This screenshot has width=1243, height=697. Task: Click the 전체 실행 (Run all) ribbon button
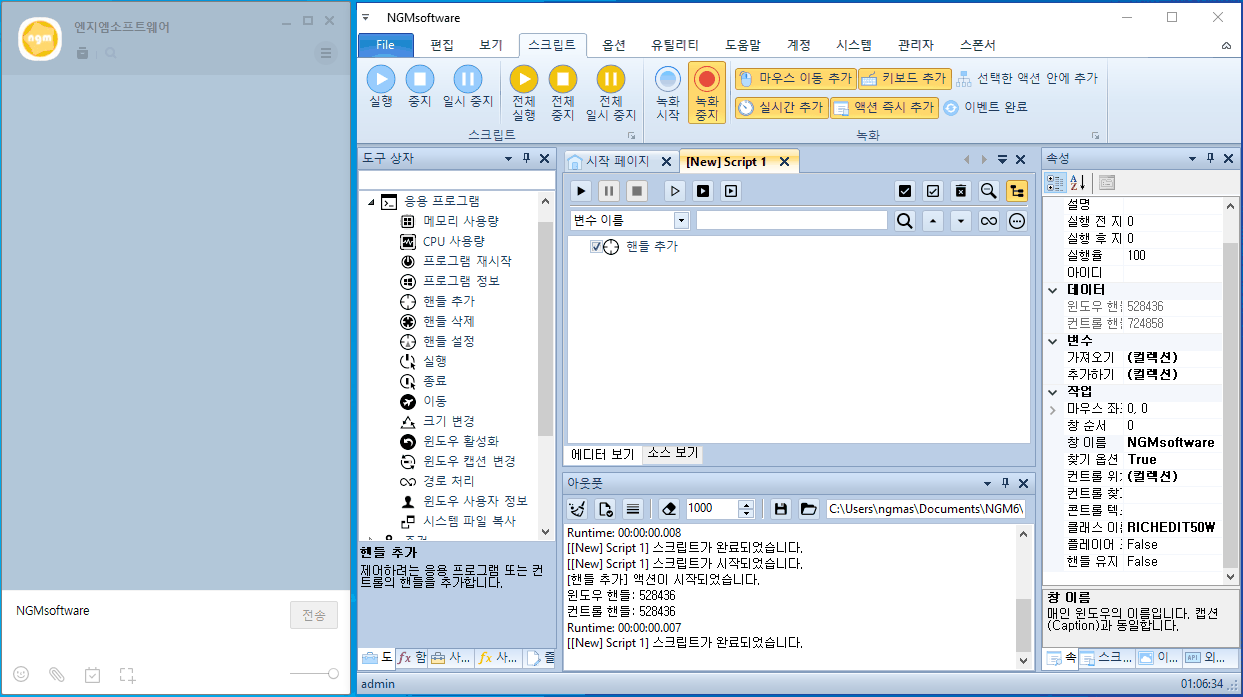click(x=524, y=93)
